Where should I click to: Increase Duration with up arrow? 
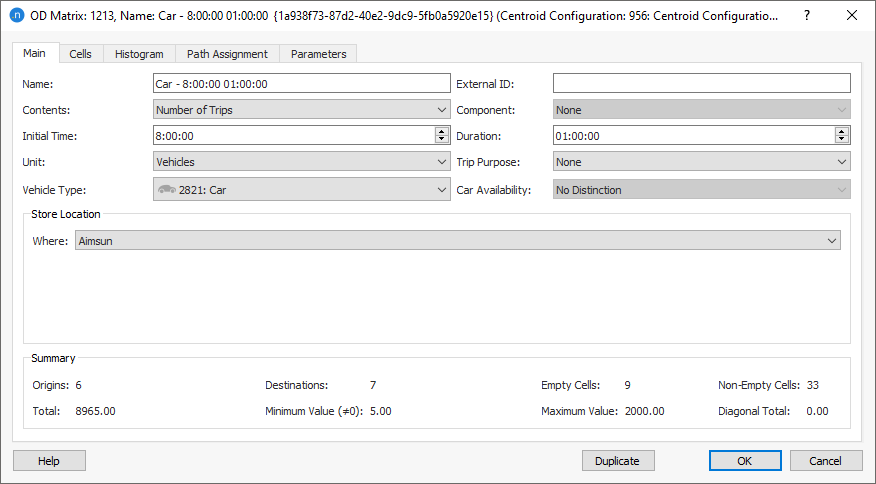[842, 132]
